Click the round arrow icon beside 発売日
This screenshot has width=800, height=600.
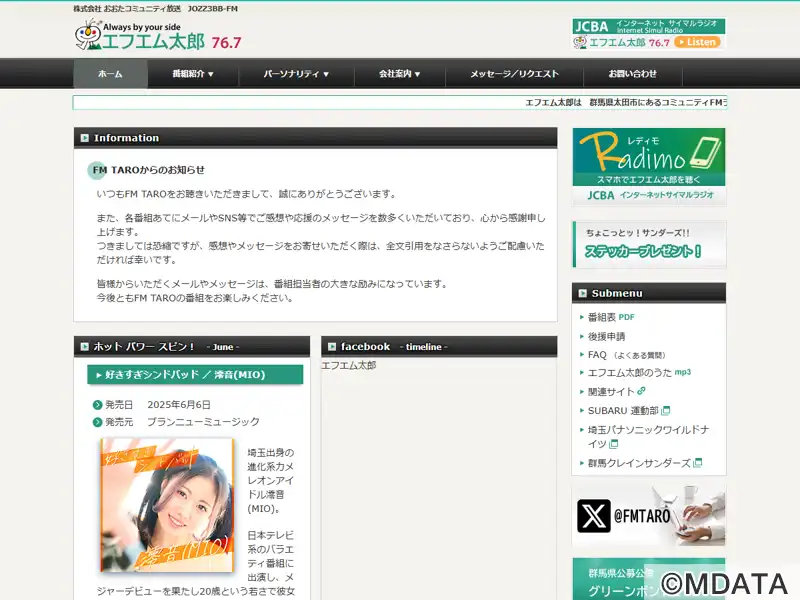click(x=97, y=405)
